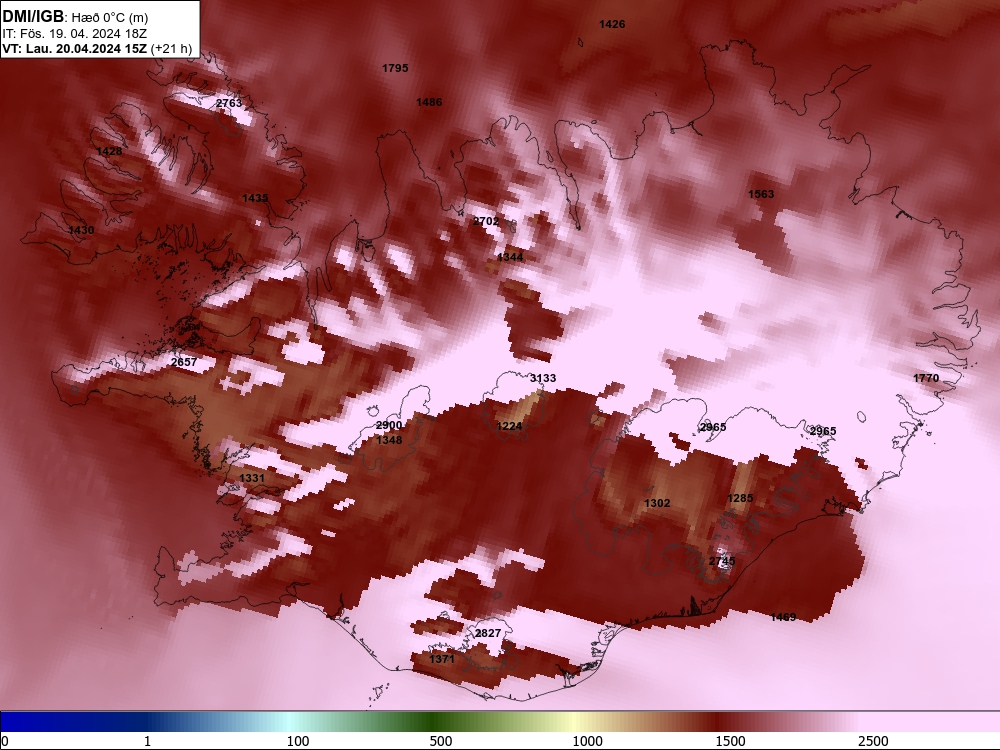Click the map value 1285
This screenshot has height=750, width=1000.
pyautogui.click(x=740, y=498)
